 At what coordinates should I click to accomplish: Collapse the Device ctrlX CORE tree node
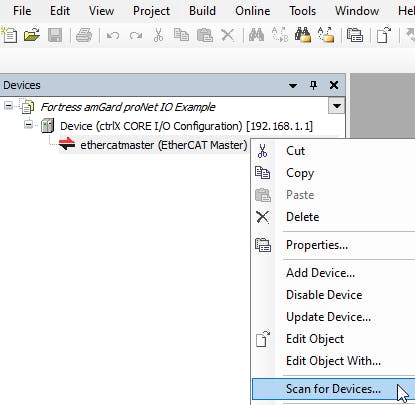pos(29,125)
